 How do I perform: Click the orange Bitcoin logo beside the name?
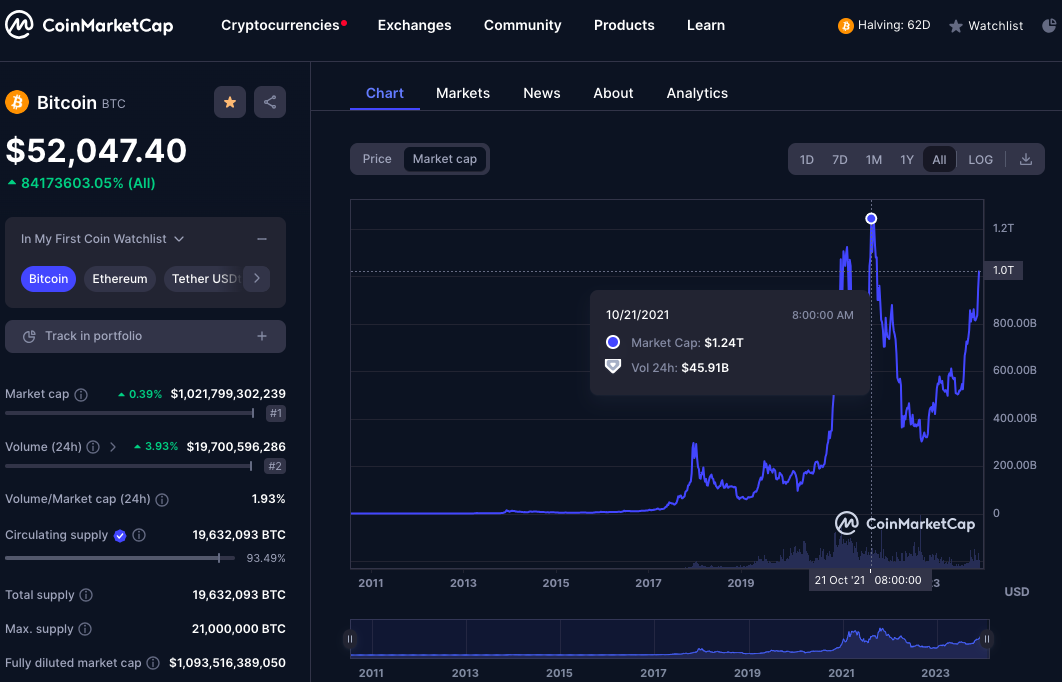coord(17,102)
